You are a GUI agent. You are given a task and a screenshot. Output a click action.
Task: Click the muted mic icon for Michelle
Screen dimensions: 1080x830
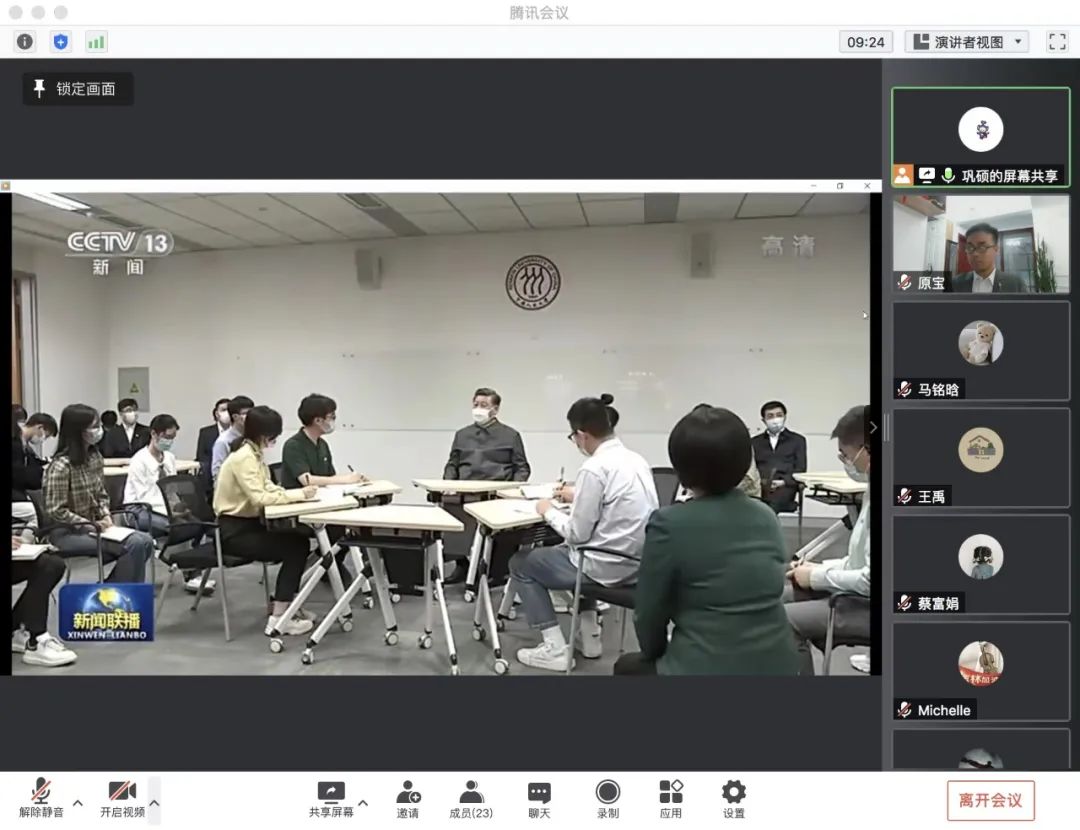click(x=905, y=709)
